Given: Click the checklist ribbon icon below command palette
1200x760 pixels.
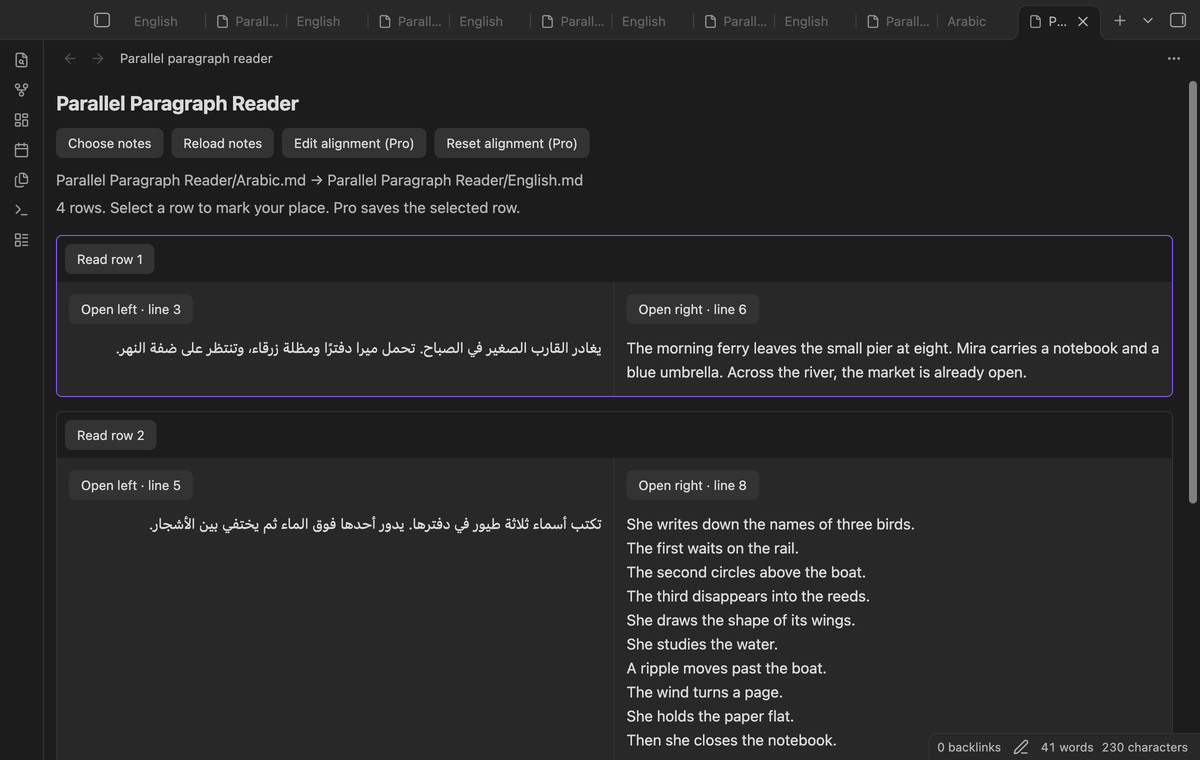Looking at the screenshot, I should coord(21,240).
